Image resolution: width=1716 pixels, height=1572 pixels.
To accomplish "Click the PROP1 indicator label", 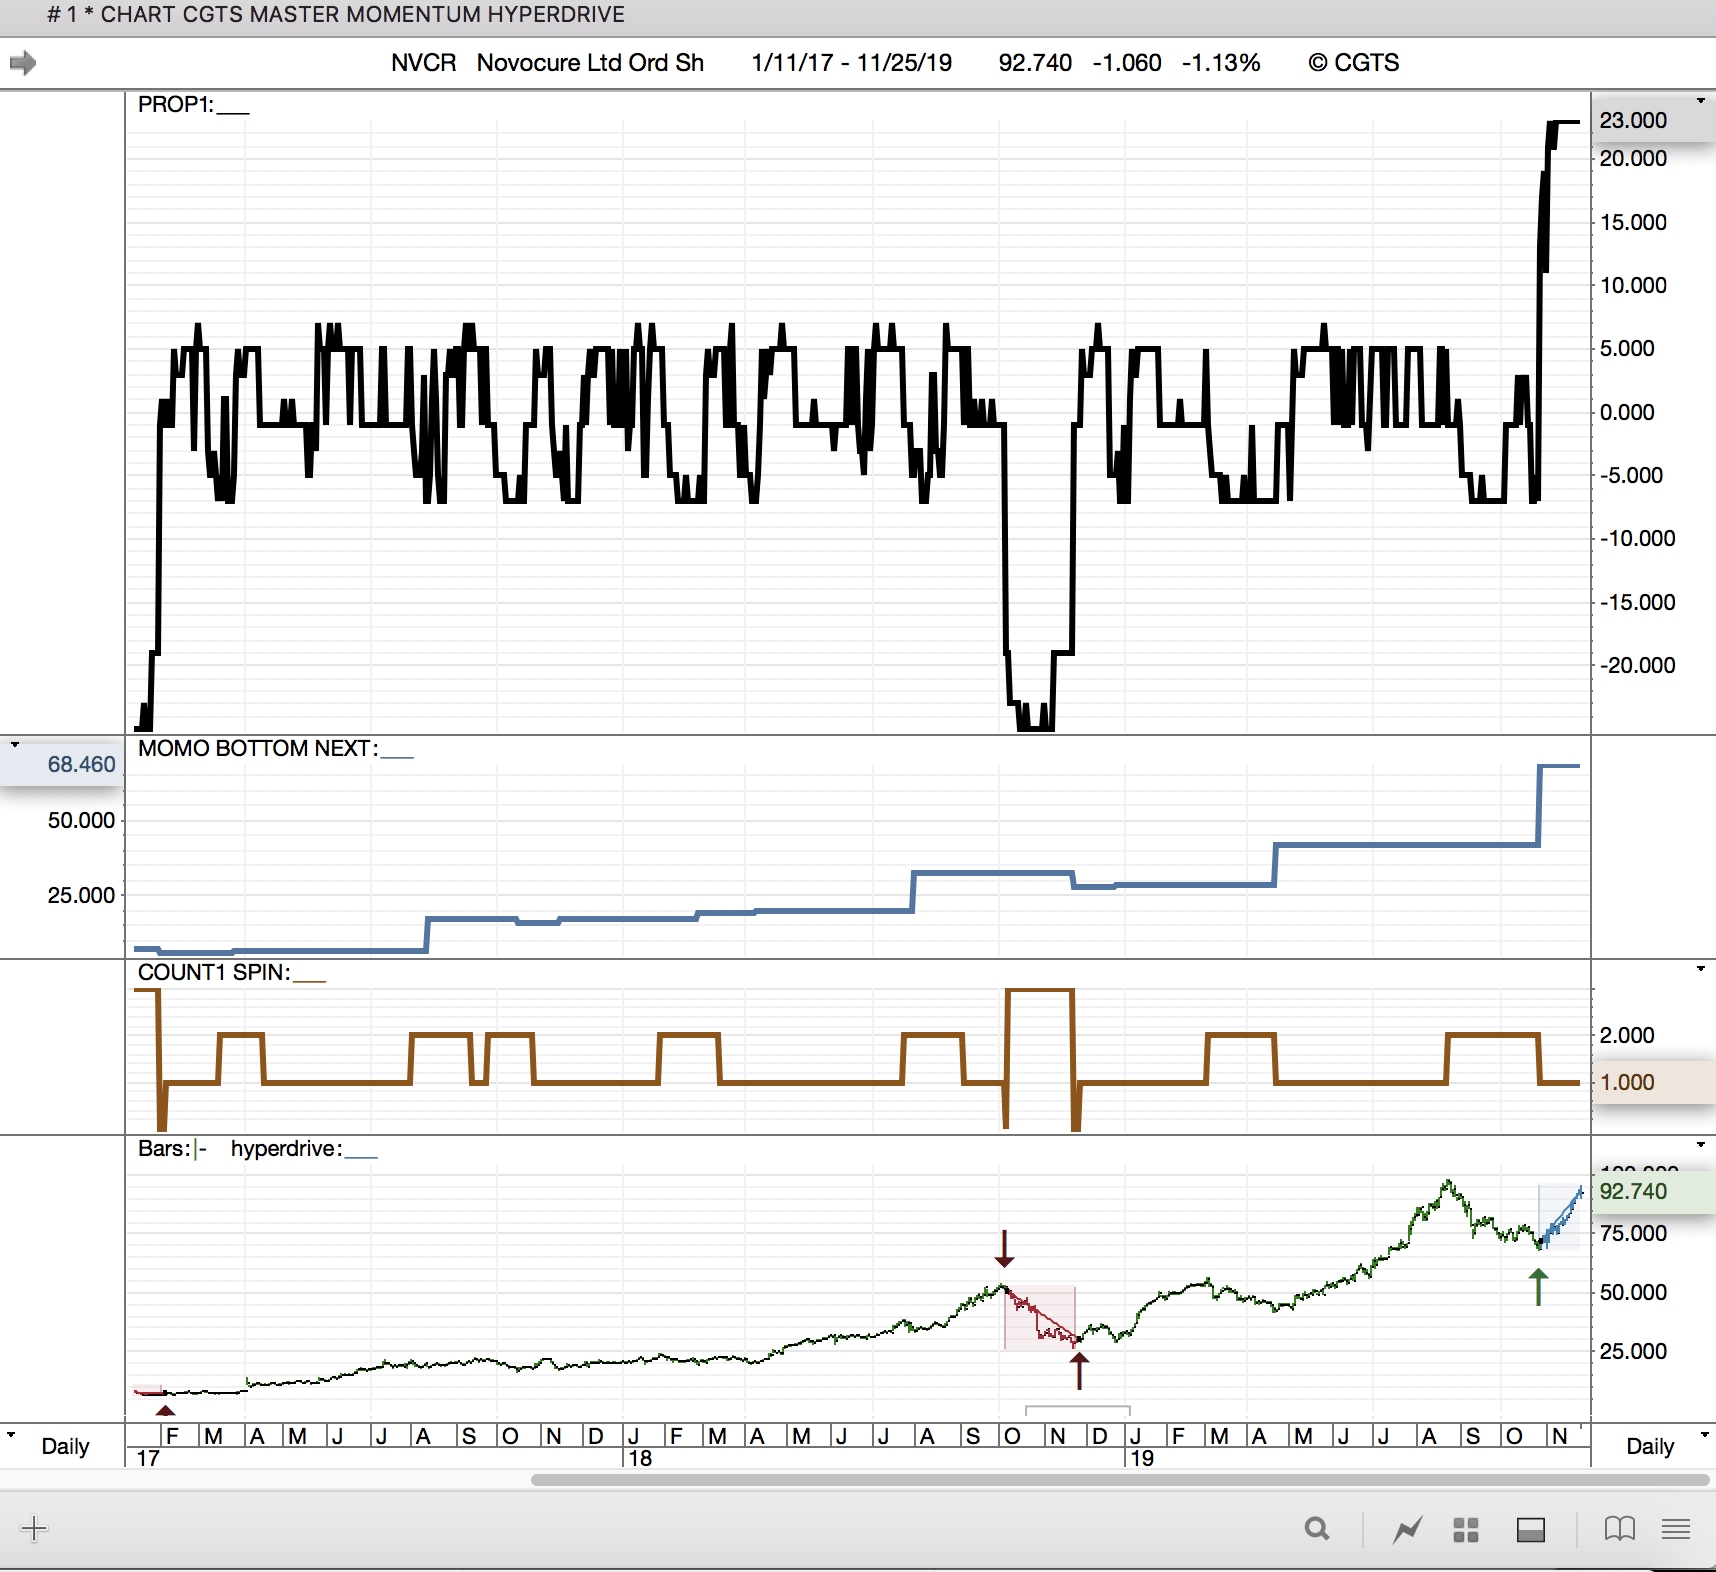I will (175, 105).
